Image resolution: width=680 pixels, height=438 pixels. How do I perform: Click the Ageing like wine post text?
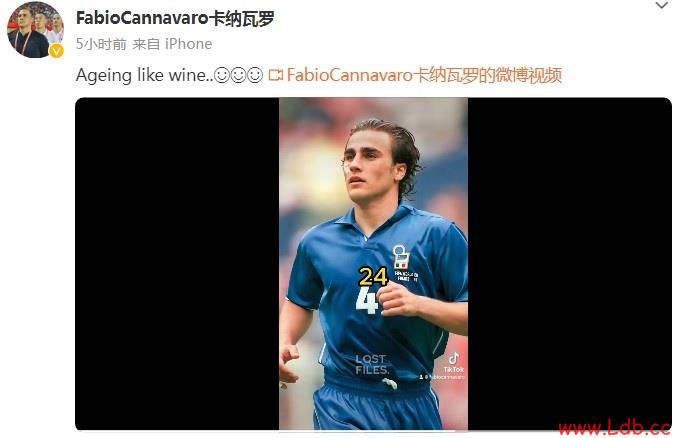(x=144, y=75)
